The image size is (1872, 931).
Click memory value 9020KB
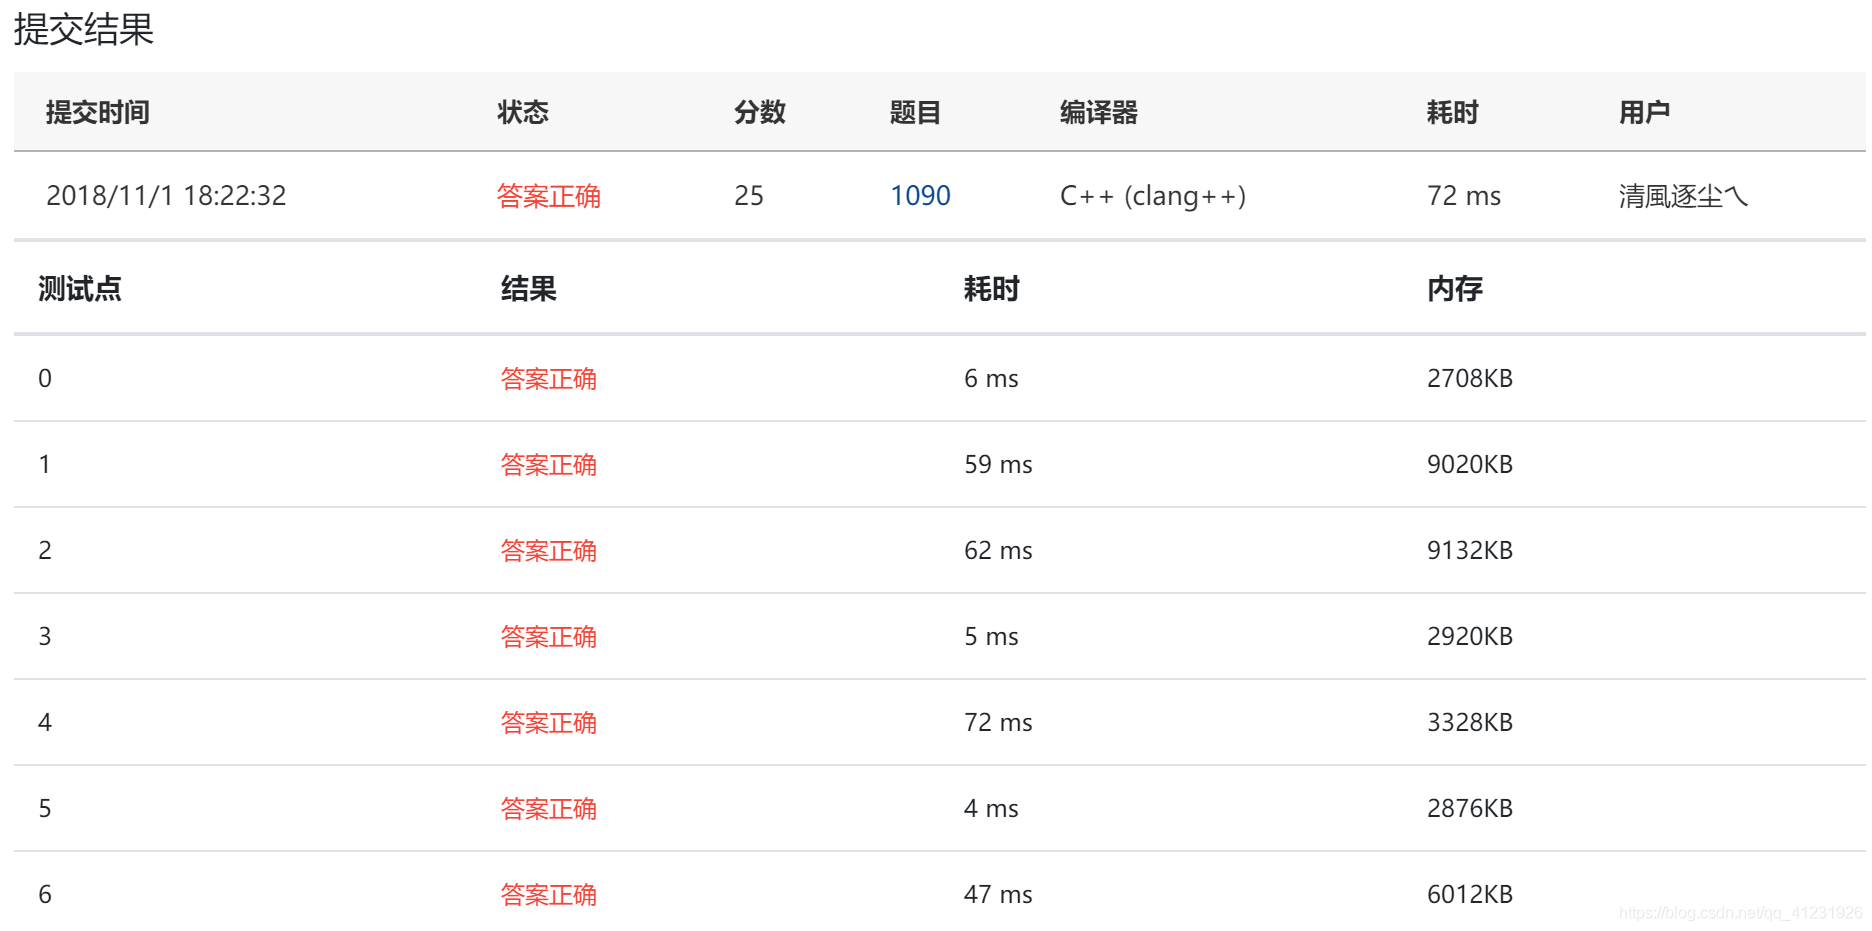coord(1470,465)
